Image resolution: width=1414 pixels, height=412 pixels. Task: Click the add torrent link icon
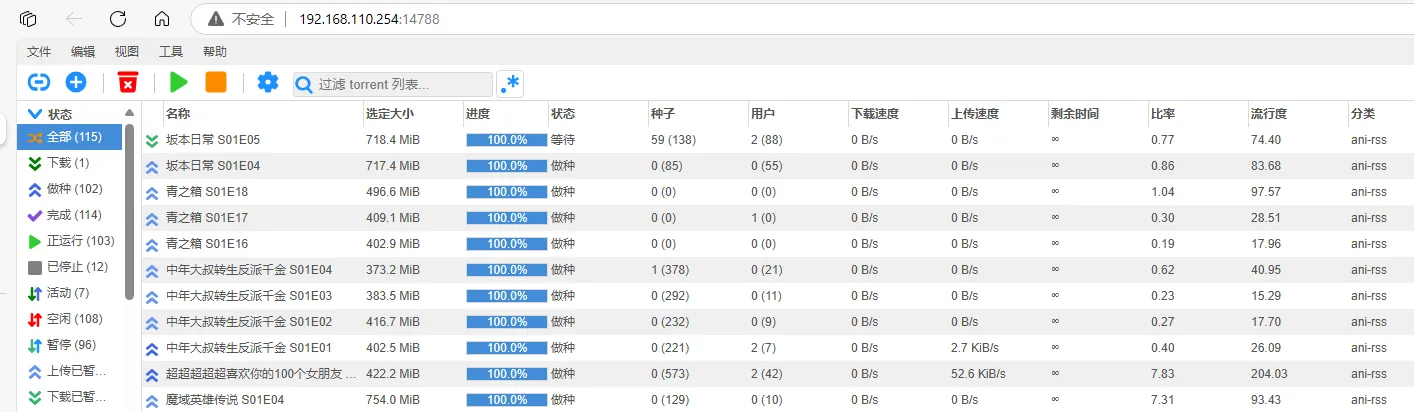pos(39,83)
